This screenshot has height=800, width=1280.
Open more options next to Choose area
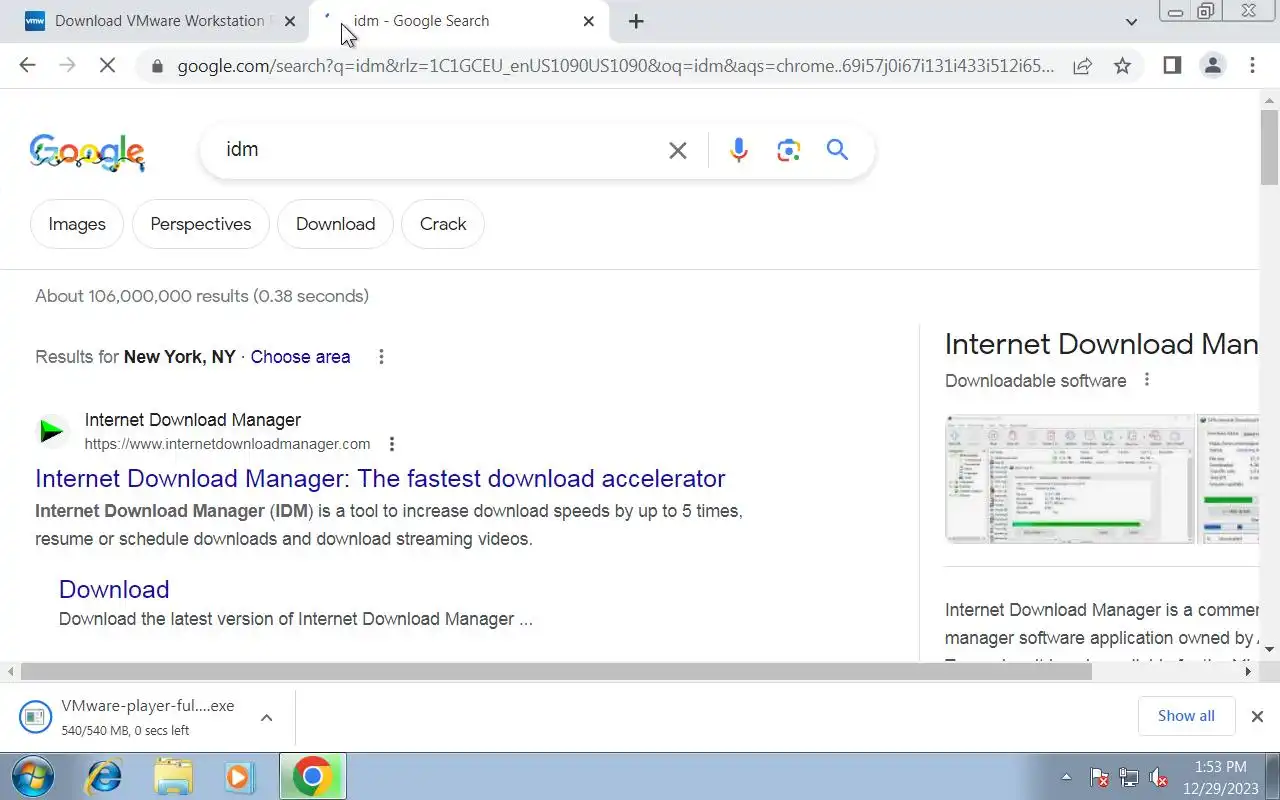pos(381,357)
